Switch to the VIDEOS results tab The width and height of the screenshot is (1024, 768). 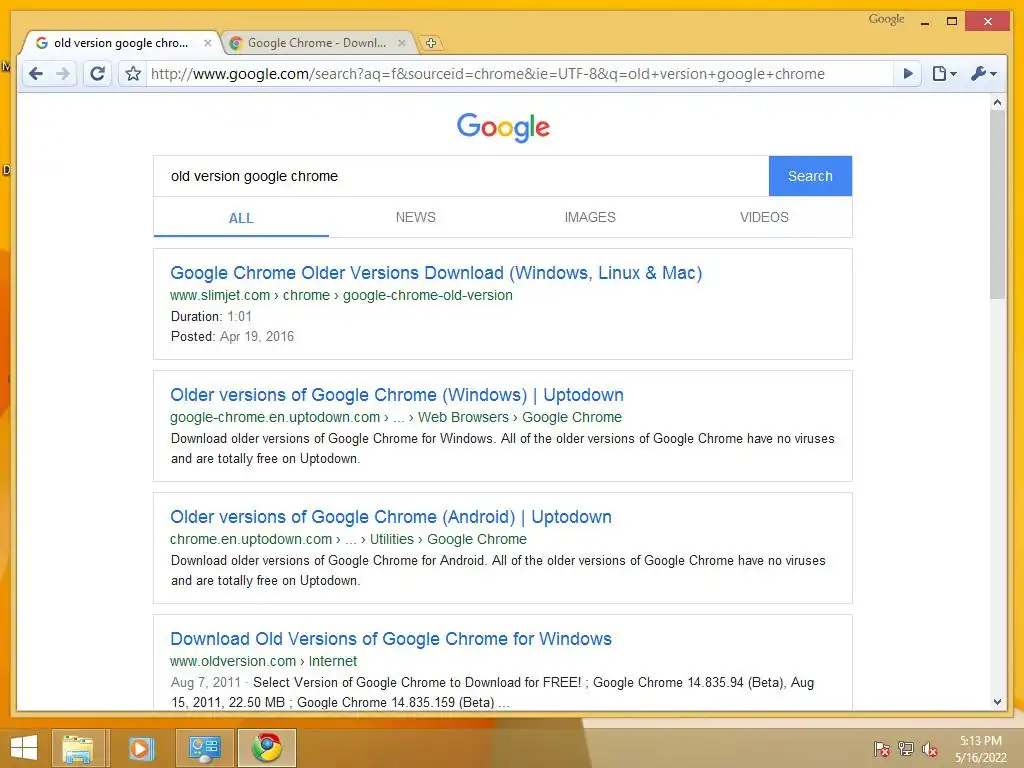click(x=764, y=217)
